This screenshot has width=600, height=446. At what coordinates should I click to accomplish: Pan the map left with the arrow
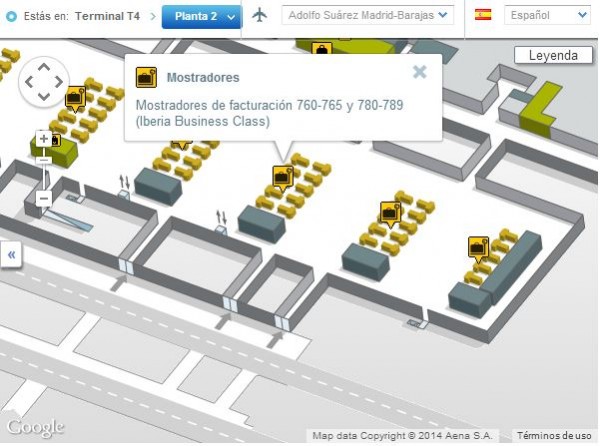pyautogui.click(x=29, y=82)
